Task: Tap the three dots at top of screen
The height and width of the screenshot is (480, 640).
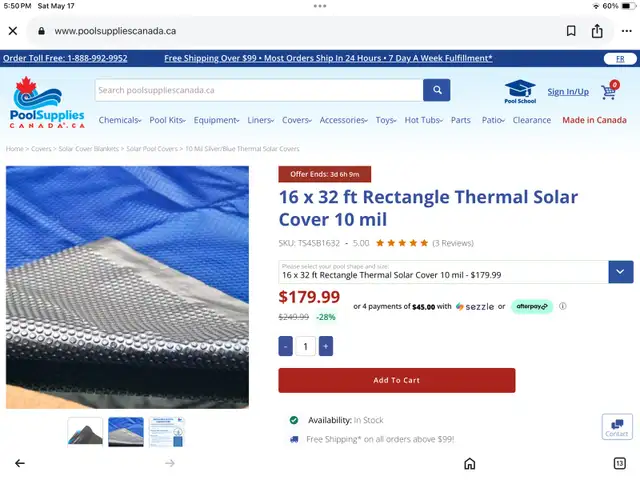Action: [320, 6]
